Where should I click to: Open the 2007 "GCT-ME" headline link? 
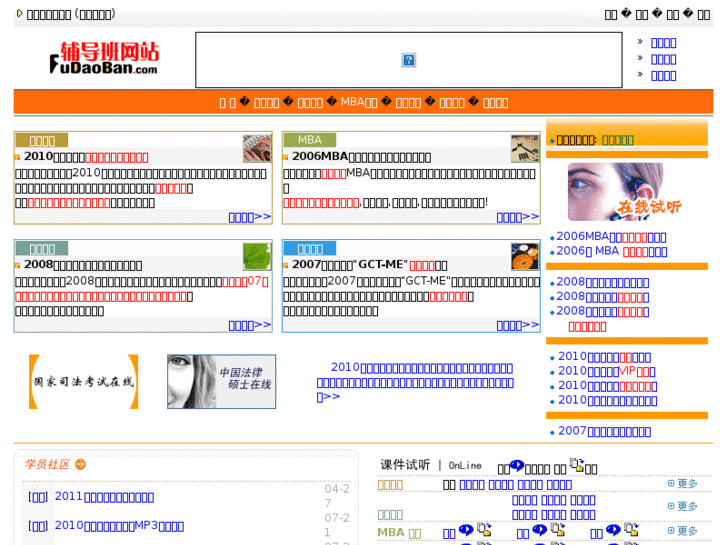(370, 265)
